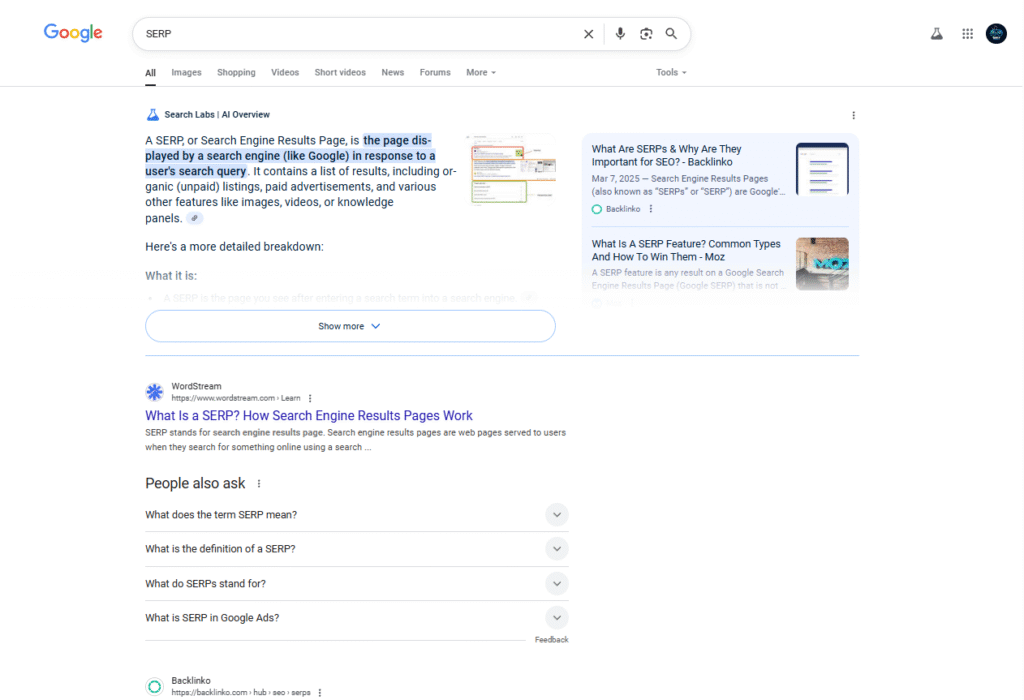Image resolution: width=1024 pixels, height=700 pixels.
Task: Open search by image camera icon
Action: point(646,34)
